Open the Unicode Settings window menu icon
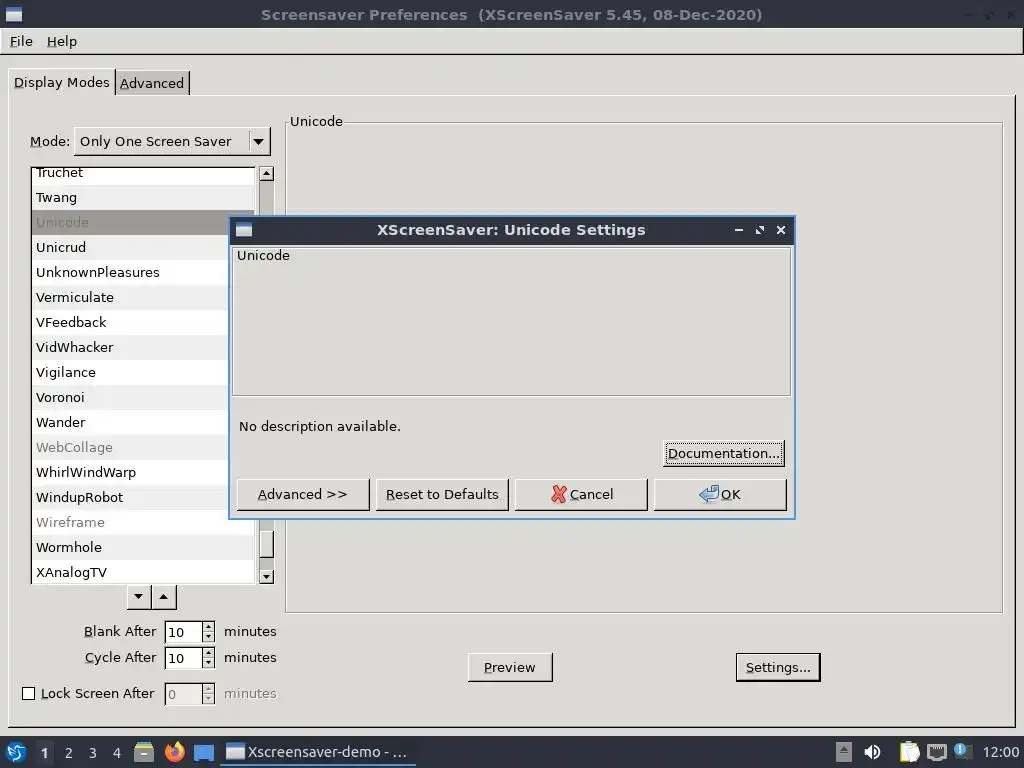The image size is (1024, 768). [x=244, y=230]
